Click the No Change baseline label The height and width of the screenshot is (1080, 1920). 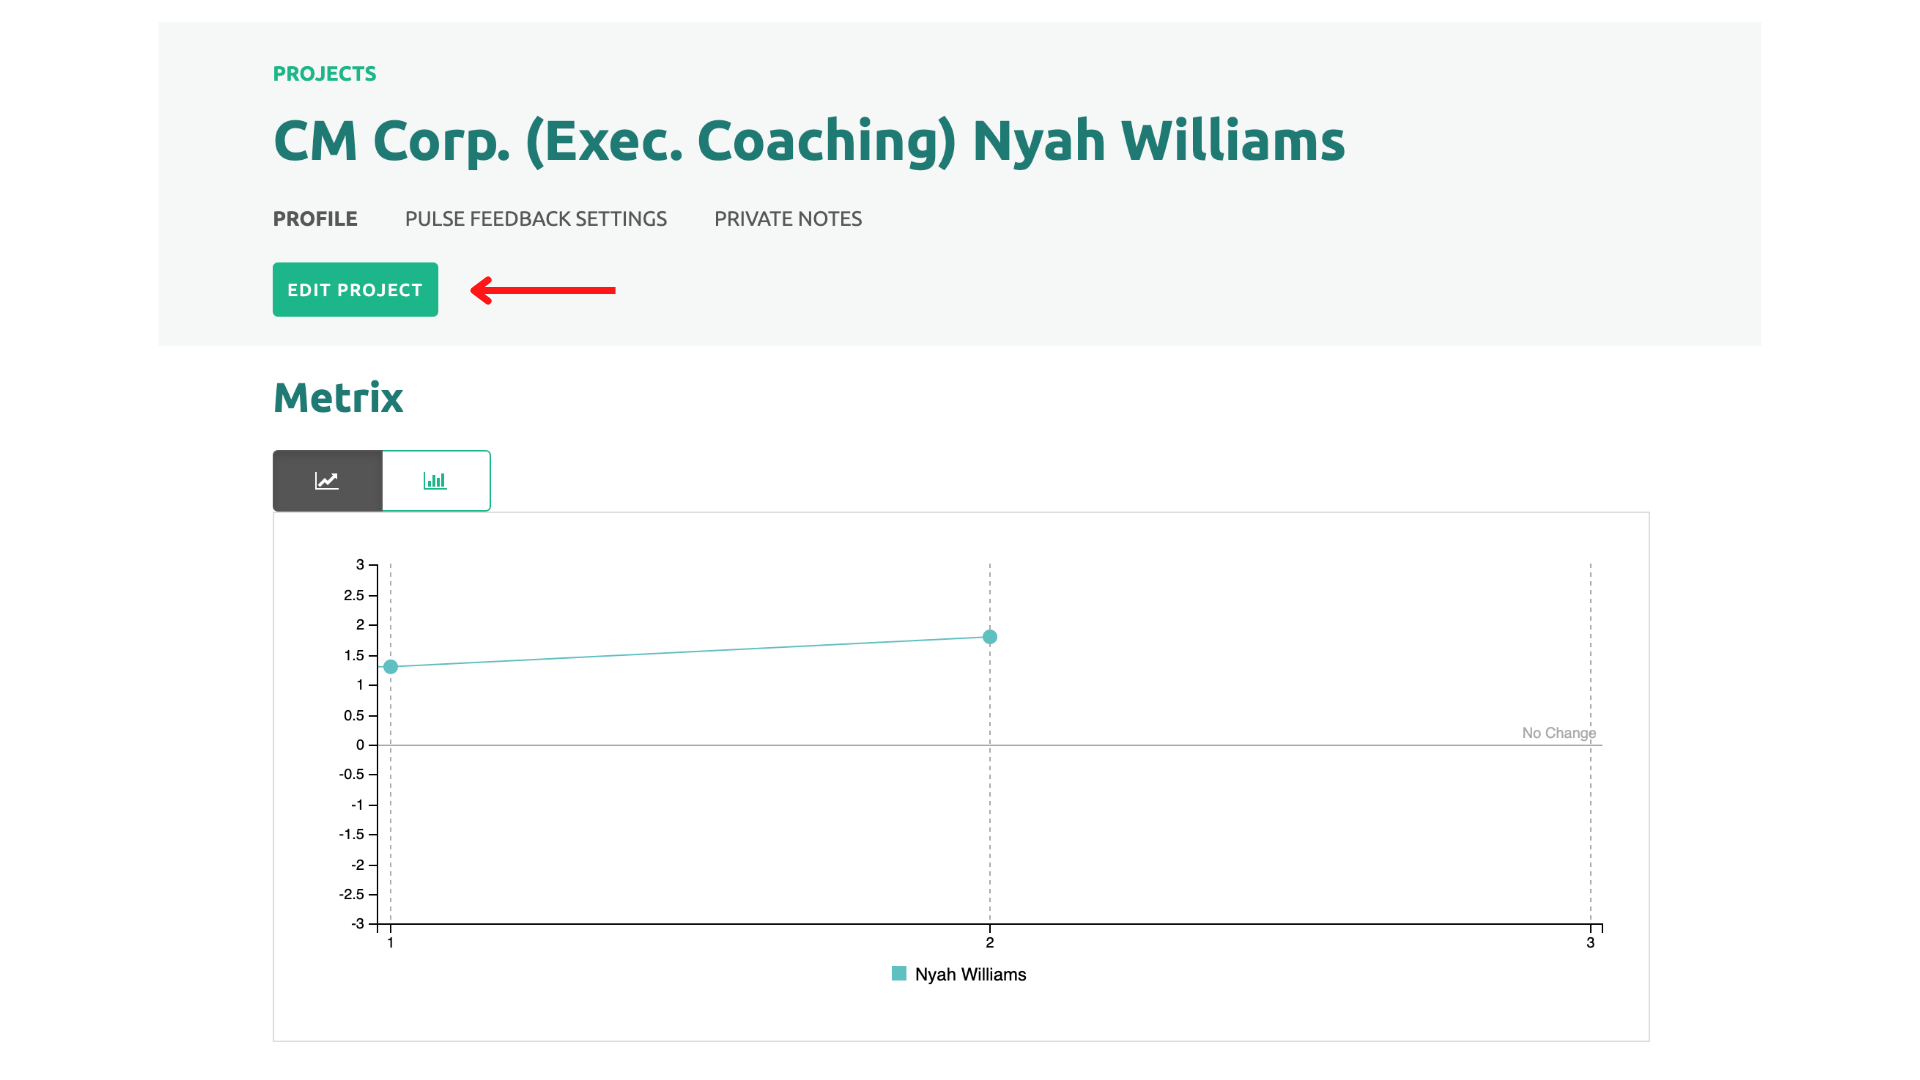(1559, 733)
